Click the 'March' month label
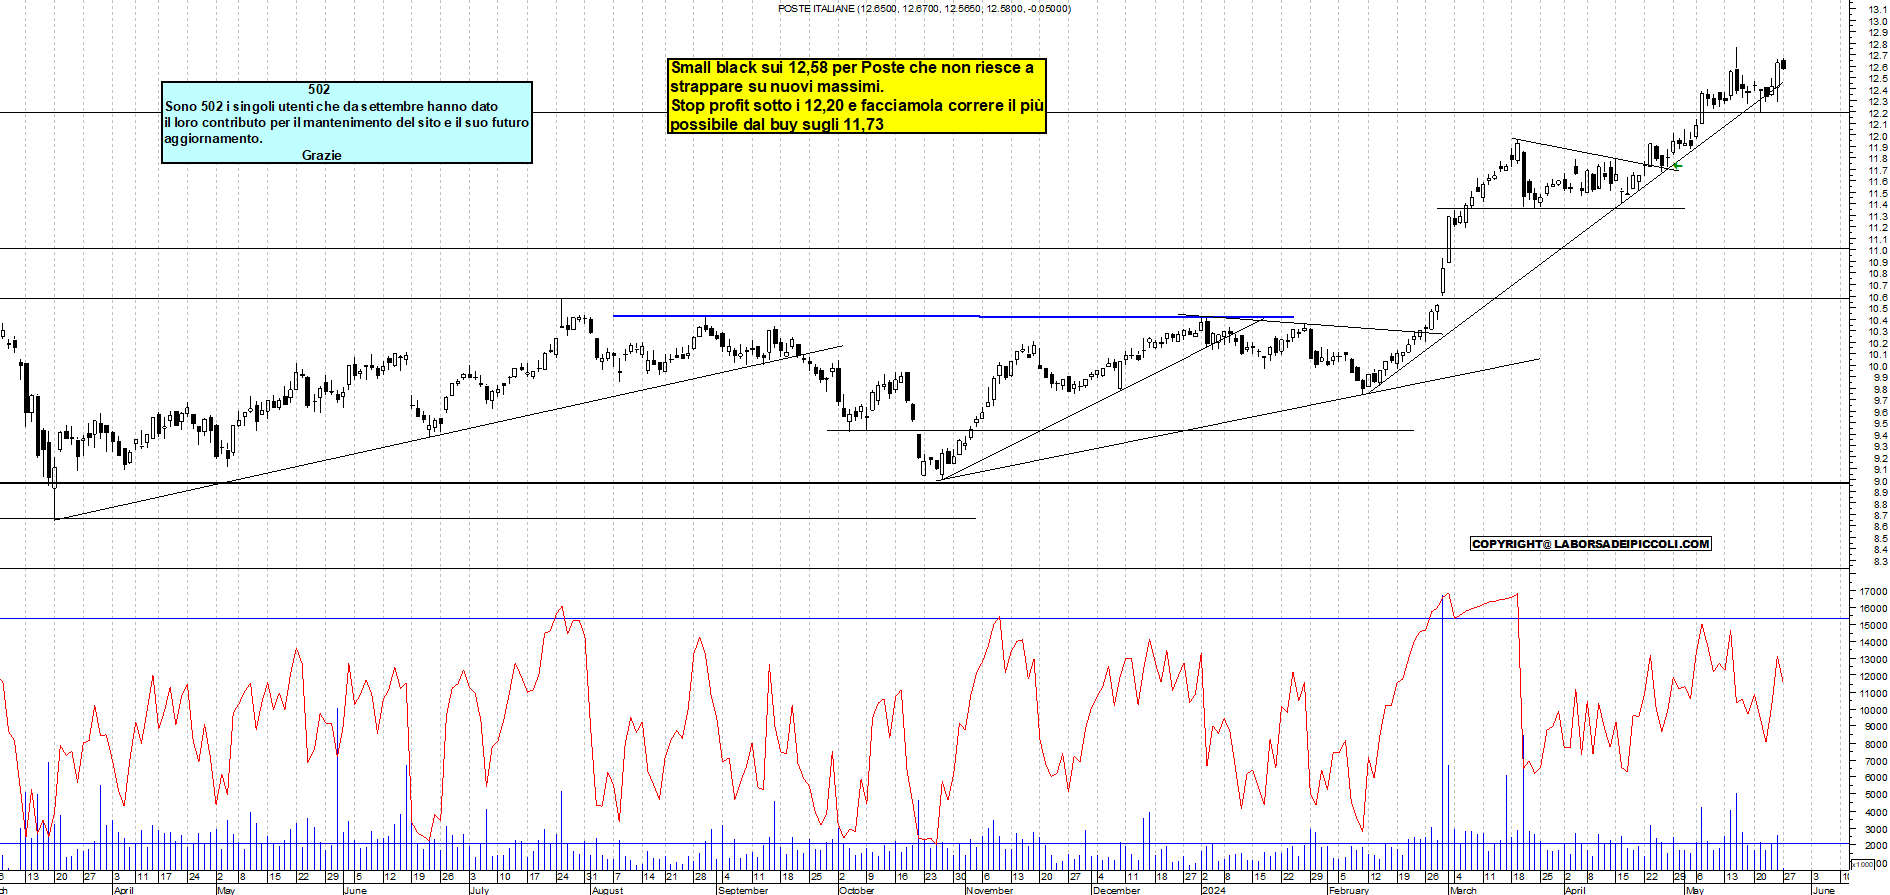The height and width of the screenshot is (895, 1890). click(x=1463, y=890)
